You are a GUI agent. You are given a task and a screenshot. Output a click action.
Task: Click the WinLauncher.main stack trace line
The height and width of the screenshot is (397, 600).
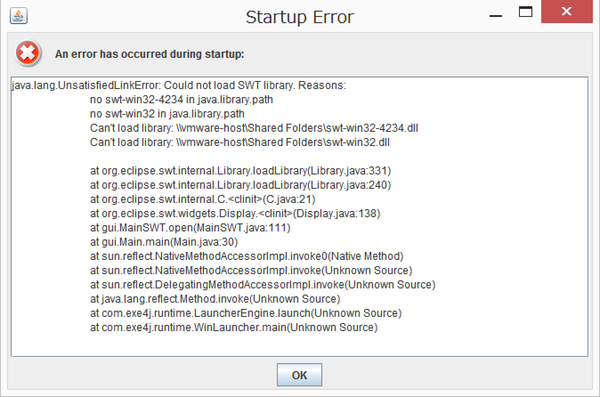[234, 327]
